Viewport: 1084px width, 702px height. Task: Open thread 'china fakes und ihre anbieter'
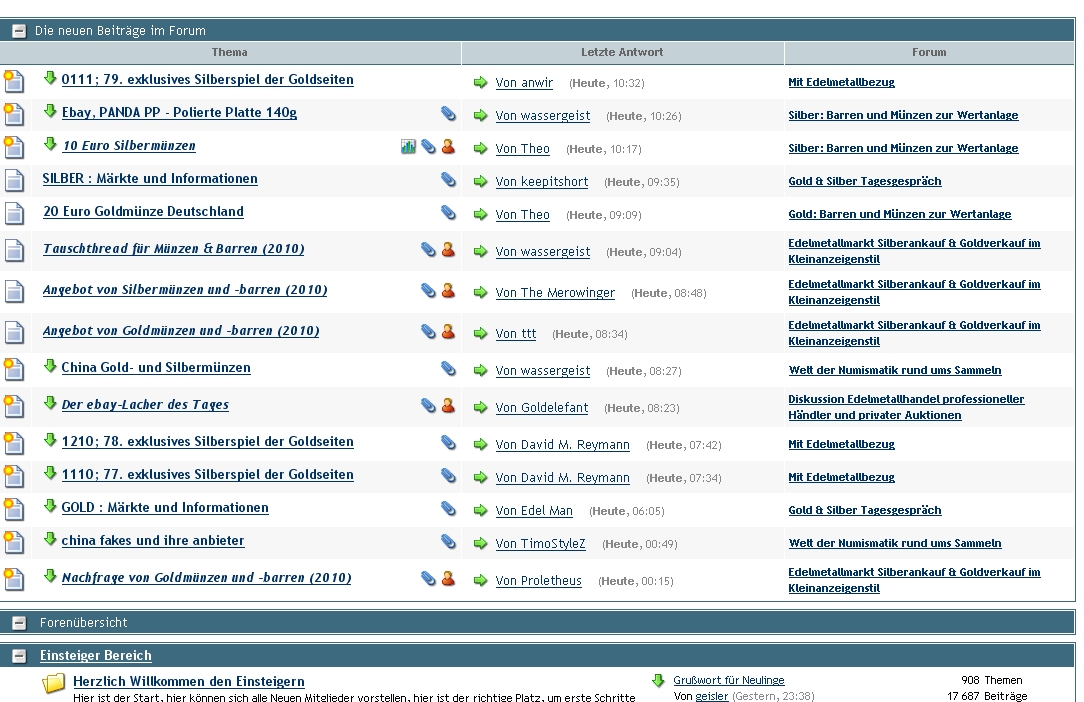pos(153,541)
